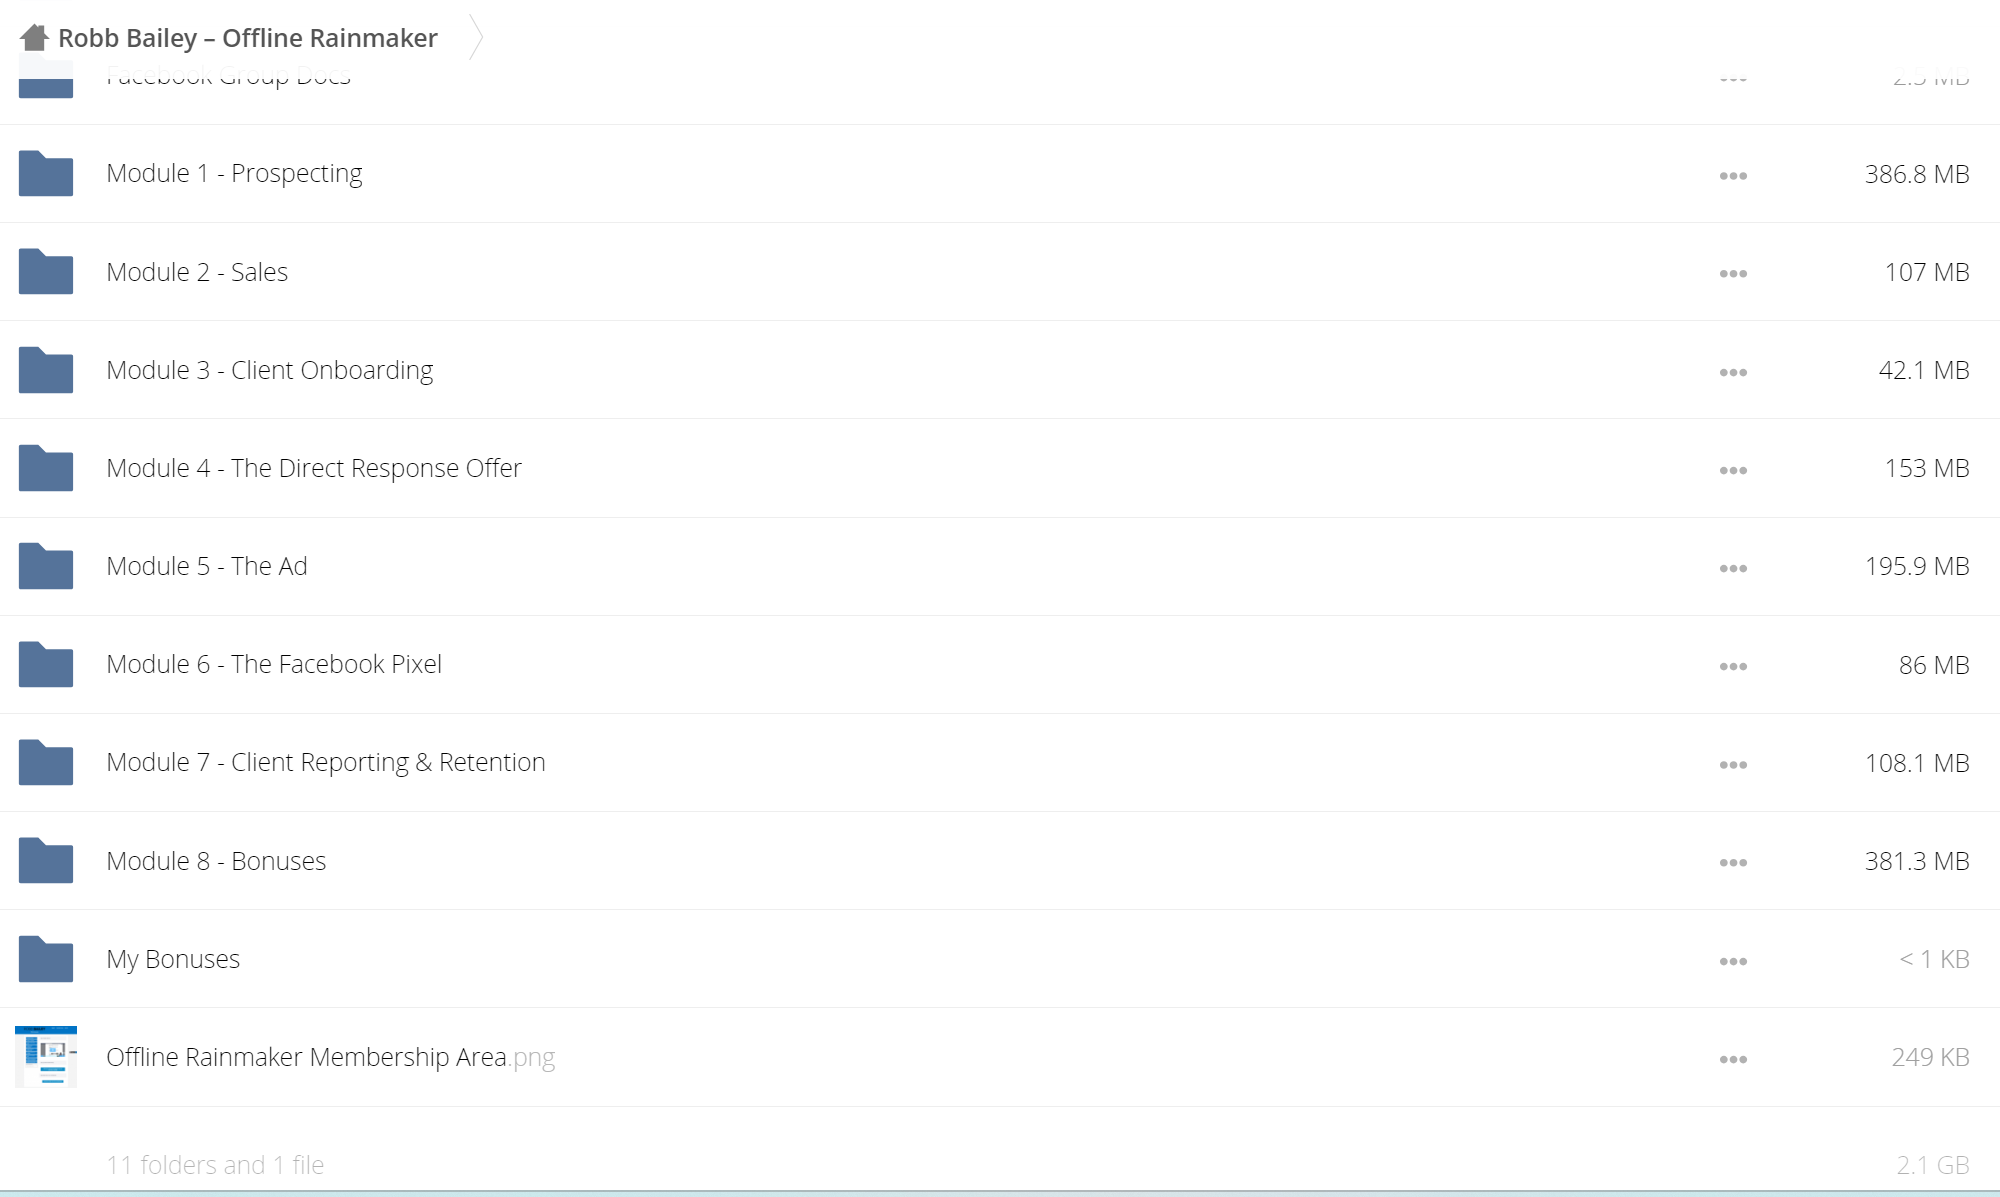The image size is (2000, 1197).
Task: Open more options for Module 1 - Prospecting
Action: click(1733, 176)
